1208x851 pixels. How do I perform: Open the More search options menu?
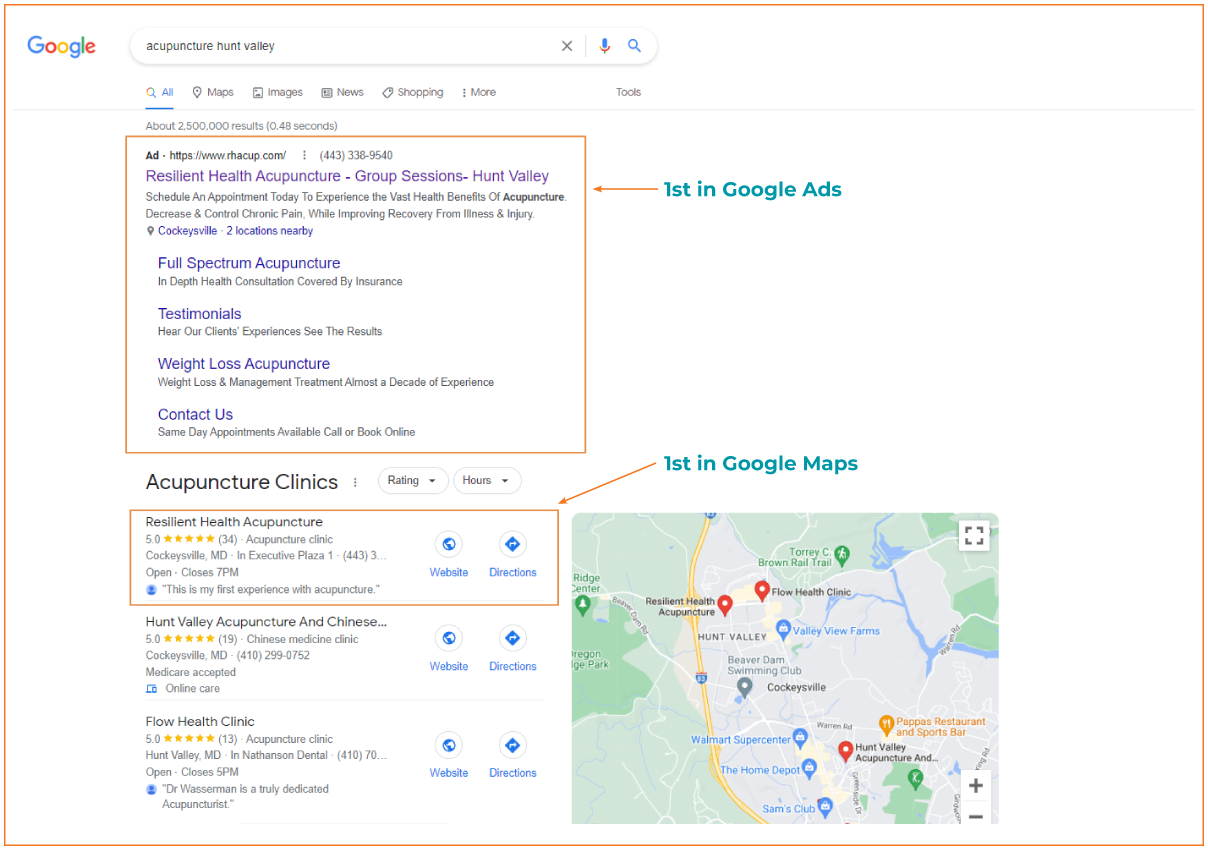[x=478, y=92]
